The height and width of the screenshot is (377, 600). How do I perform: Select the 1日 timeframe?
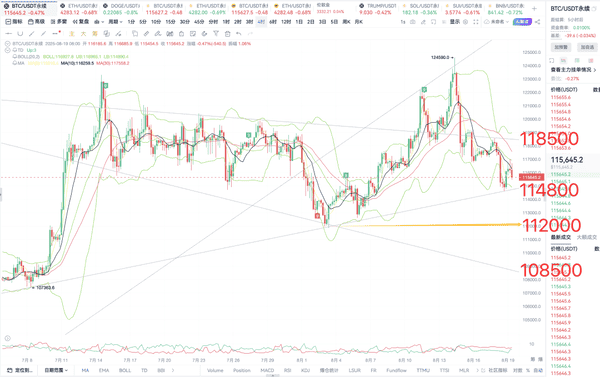tap(299, 22)
